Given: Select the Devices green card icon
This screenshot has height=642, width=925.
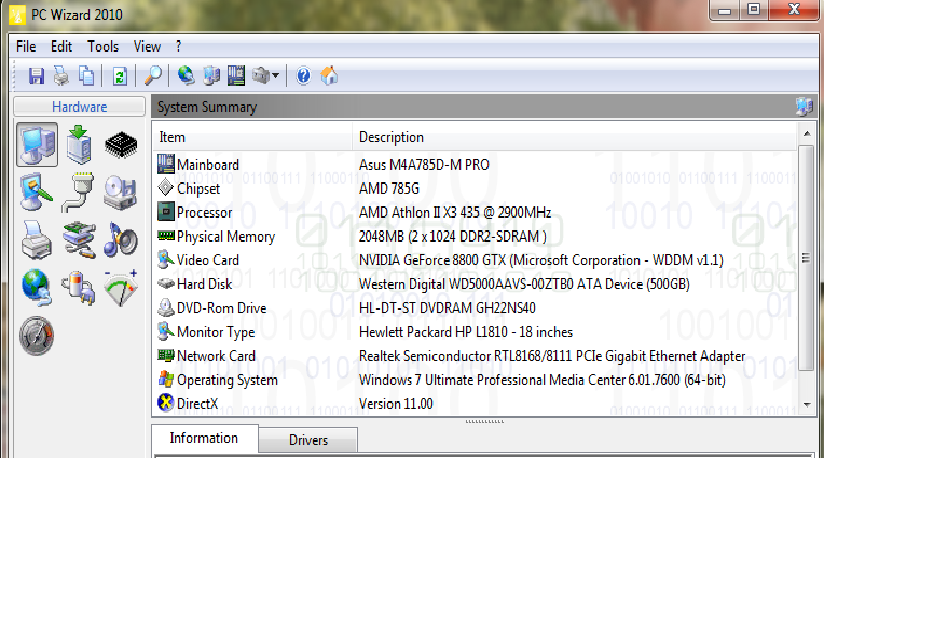Looking at the screenshot, I should tap(79, 240).
